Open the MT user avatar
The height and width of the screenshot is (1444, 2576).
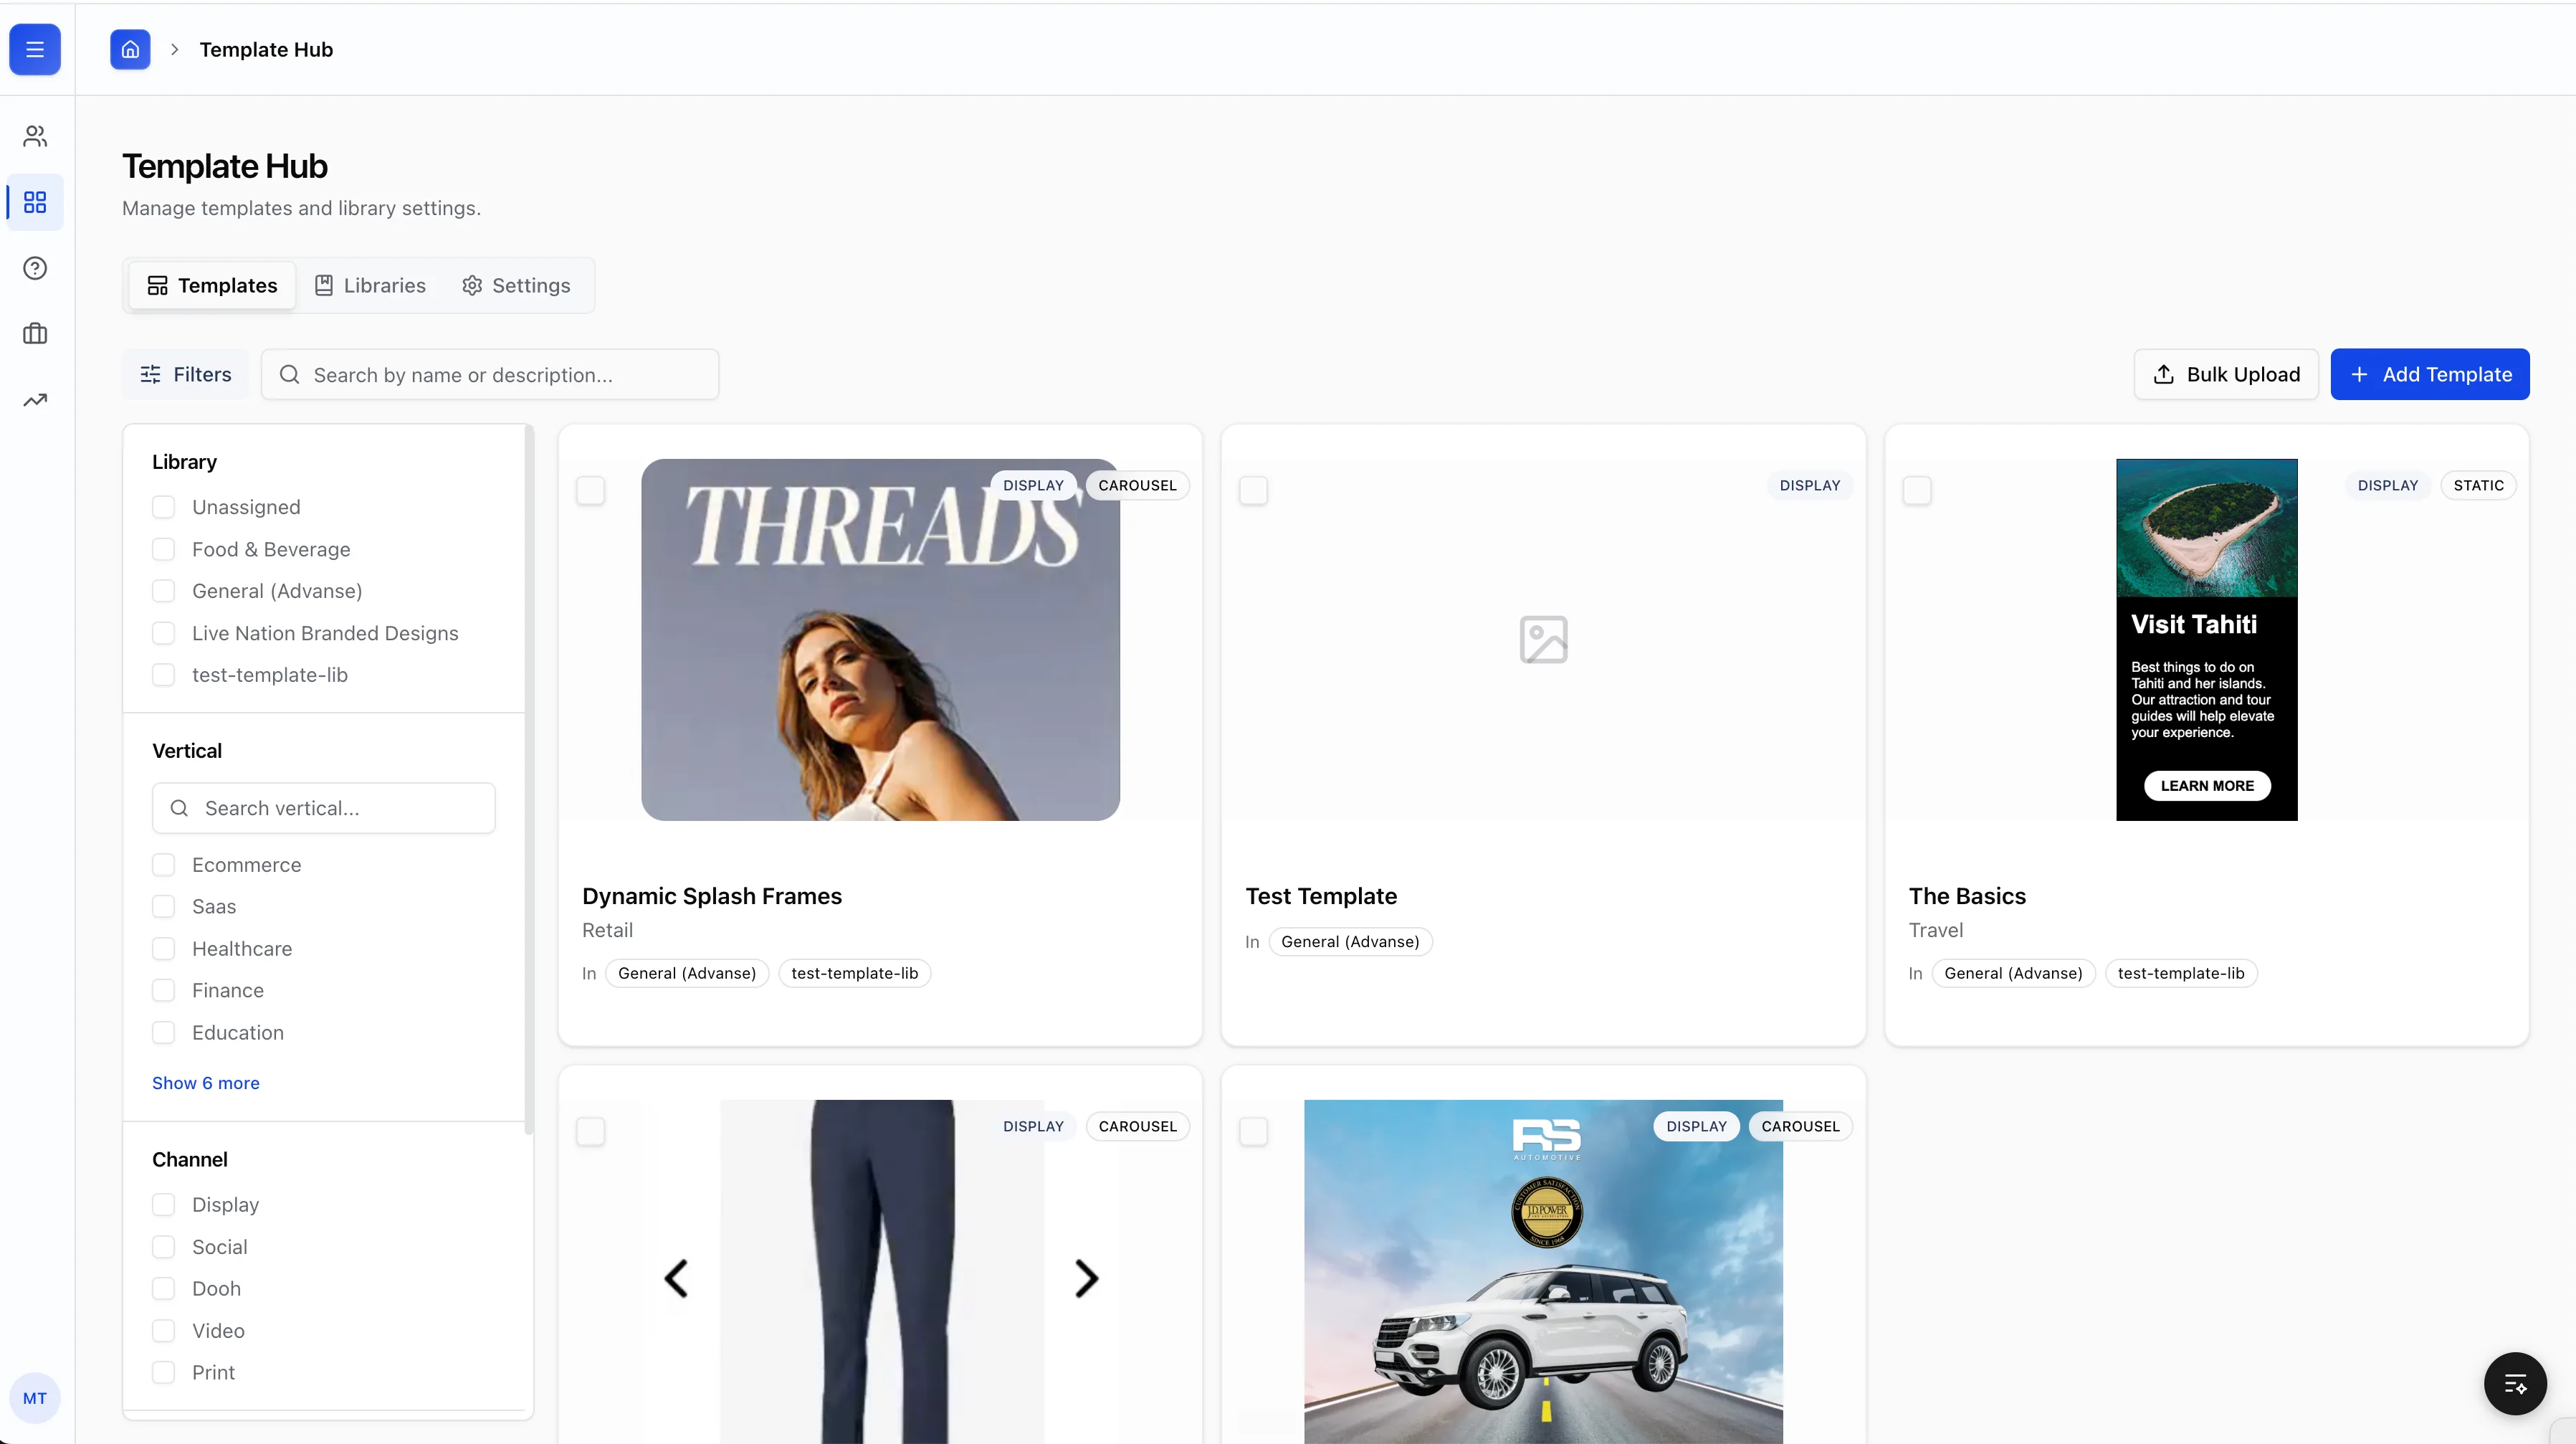click(x=35, y=1398)
